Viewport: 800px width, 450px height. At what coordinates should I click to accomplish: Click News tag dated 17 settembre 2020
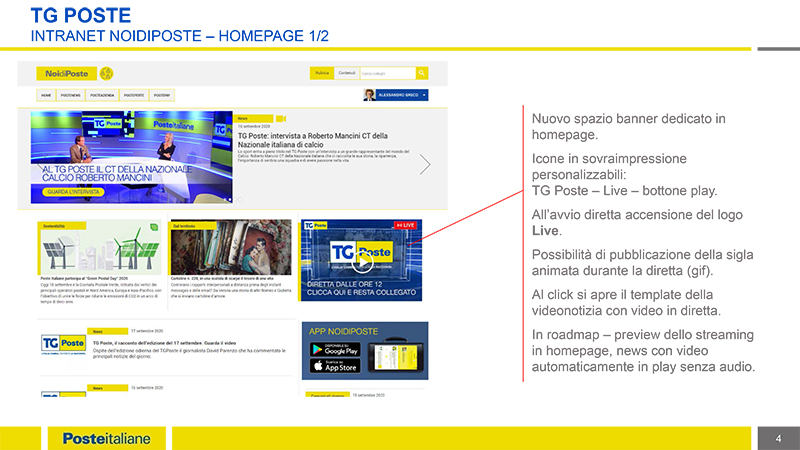click(107, 331)
